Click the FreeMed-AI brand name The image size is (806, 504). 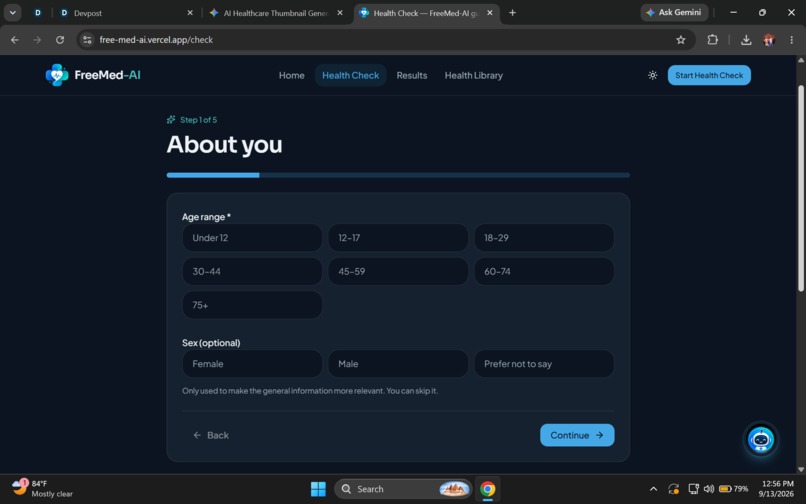pyautogui.click(x=107, y=75)
